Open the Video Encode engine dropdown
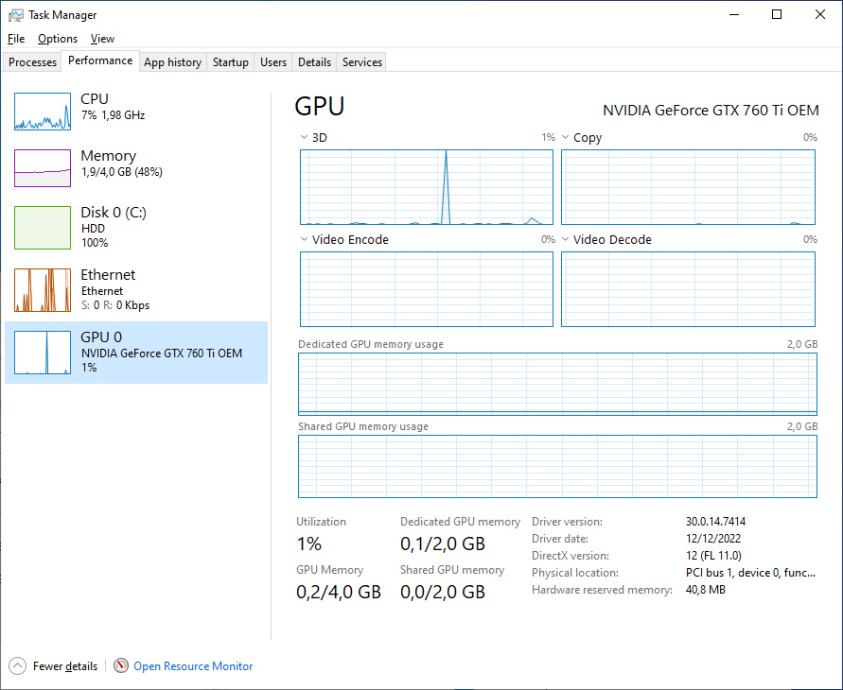 (x=305, y=240)
